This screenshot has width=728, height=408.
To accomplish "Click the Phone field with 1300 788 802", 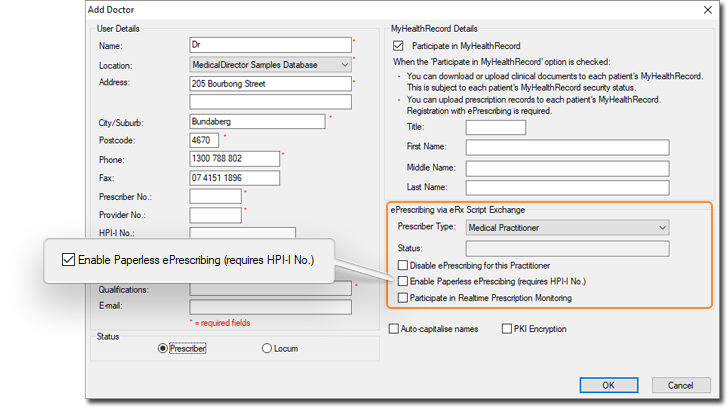I will [234, 159].
